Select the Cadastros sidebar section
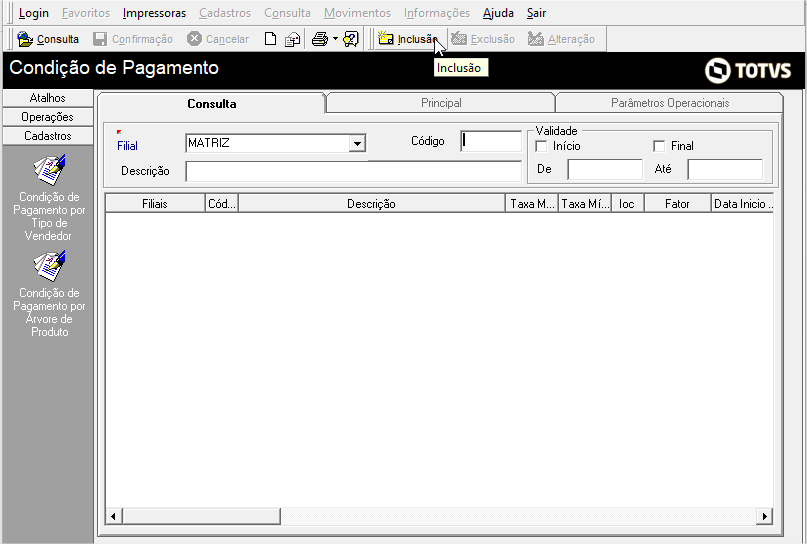 pyautogui.click(x=47, y=136)
